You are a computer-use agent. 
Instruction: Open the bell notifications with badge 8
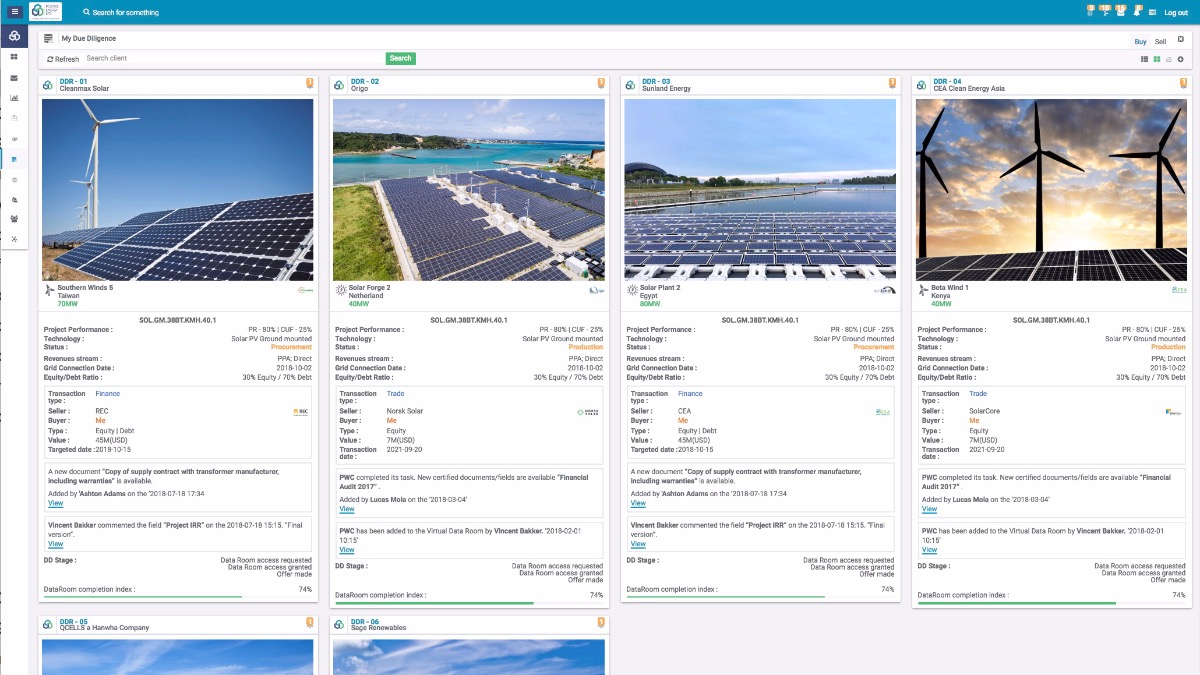click(x=1136, y=11)
